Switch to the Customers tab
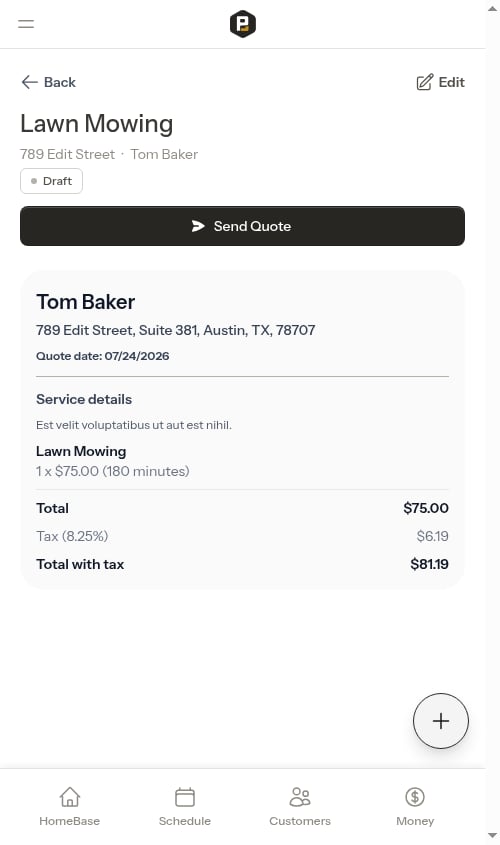 [300, 807]
